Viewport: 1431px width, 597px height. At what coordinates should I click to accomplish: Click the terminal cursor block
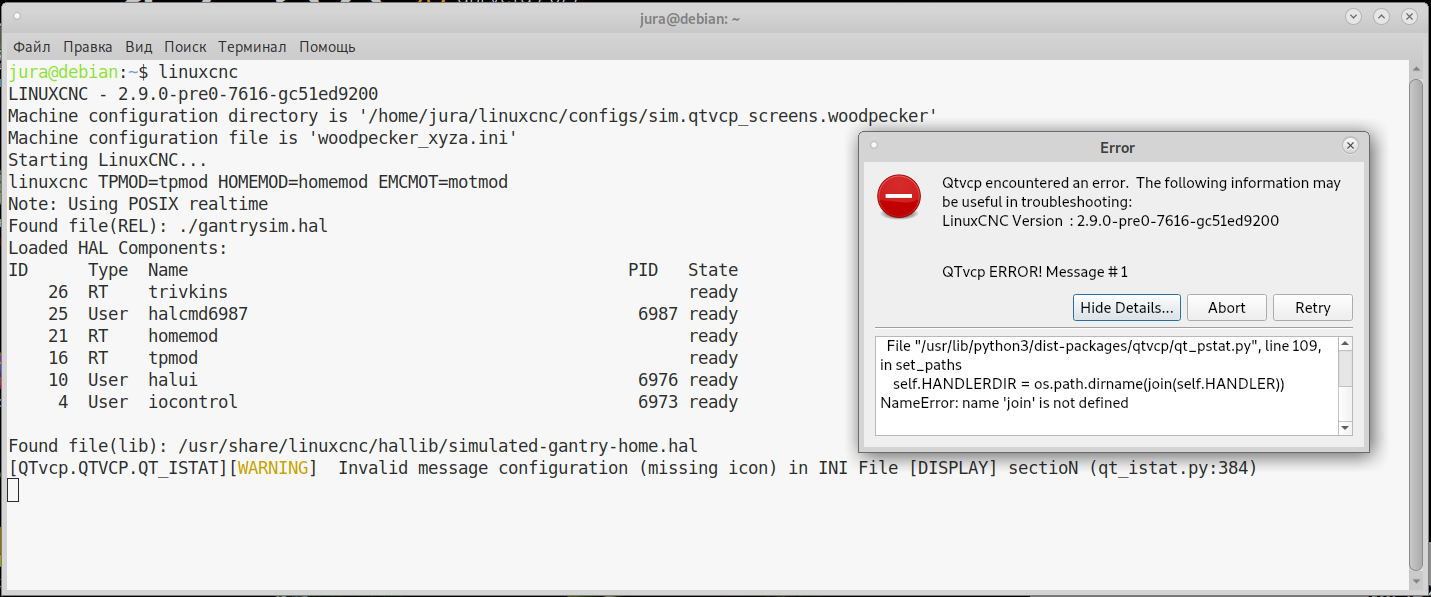tap(13, 490)
